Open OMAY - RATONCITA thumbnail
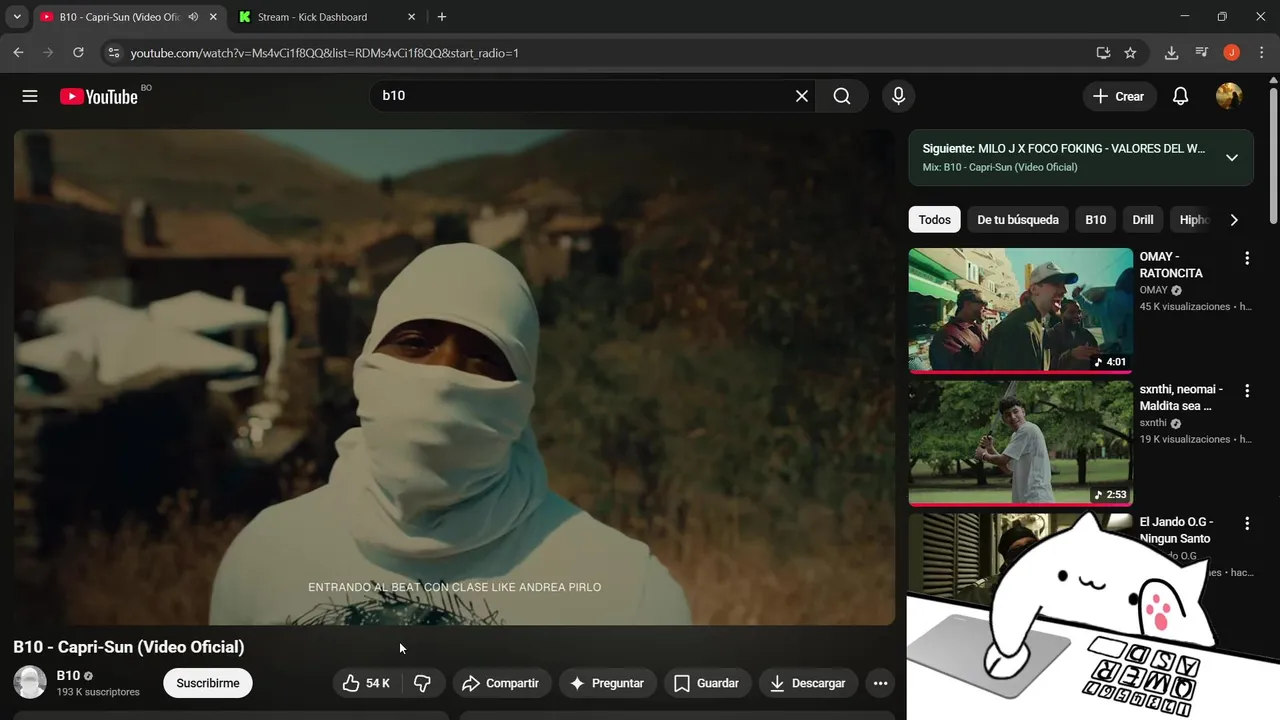Screen dimensions: 1280x720 click(x=1020, y=310)
